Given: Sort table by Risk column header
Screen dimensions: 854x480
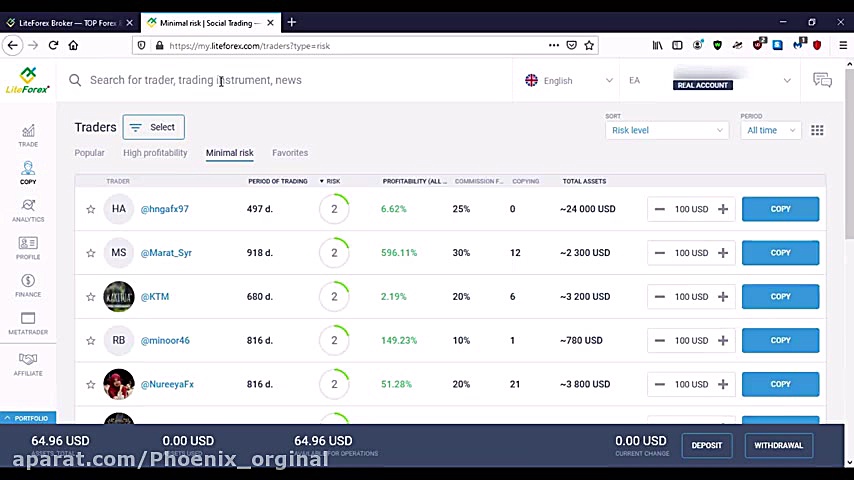Looking at the screenshot, I should 330,181.
